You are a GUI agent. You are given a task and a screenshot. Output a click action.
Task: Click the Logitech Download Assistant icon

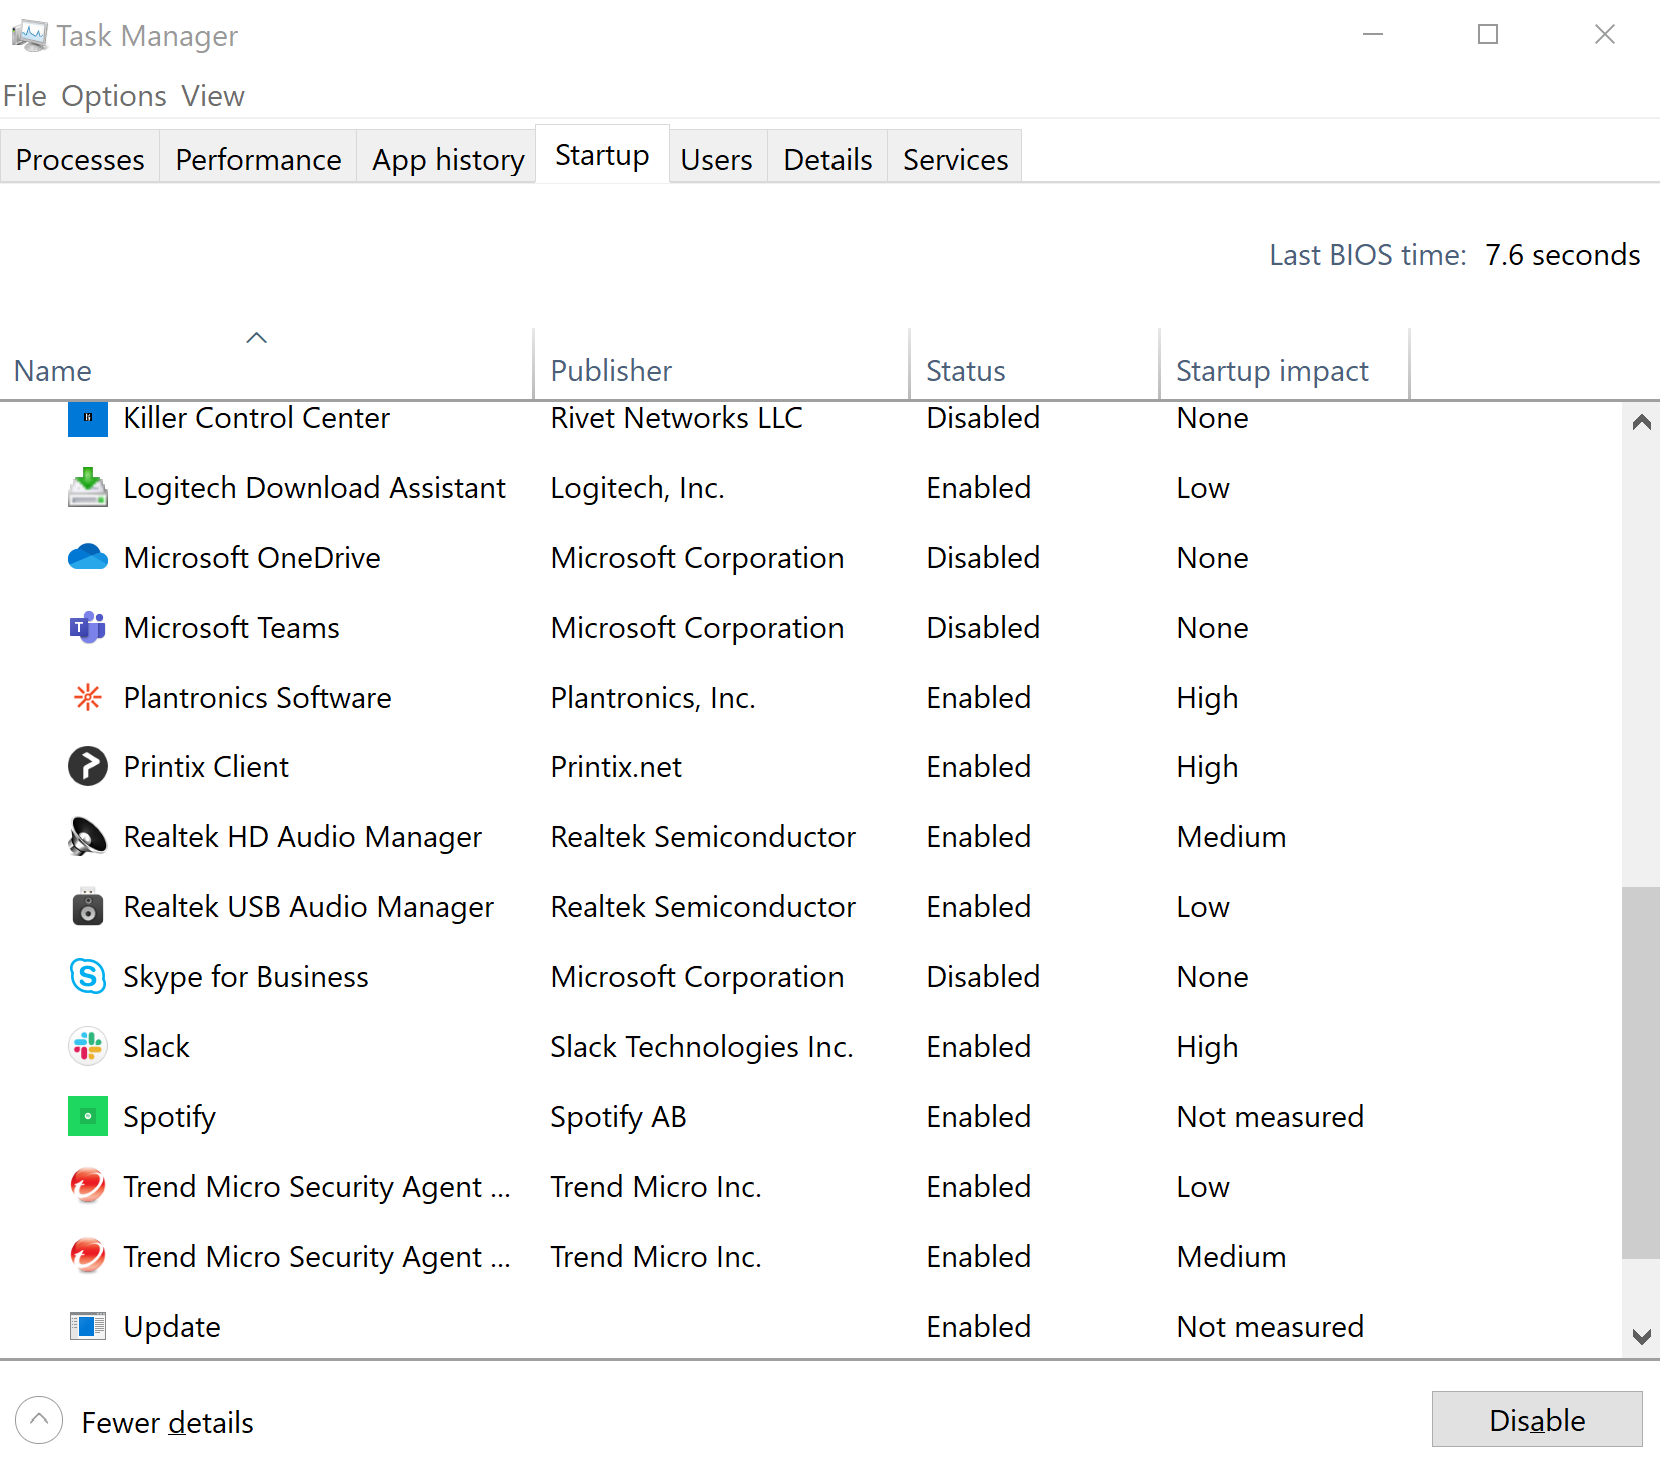[x=88, y=488]
